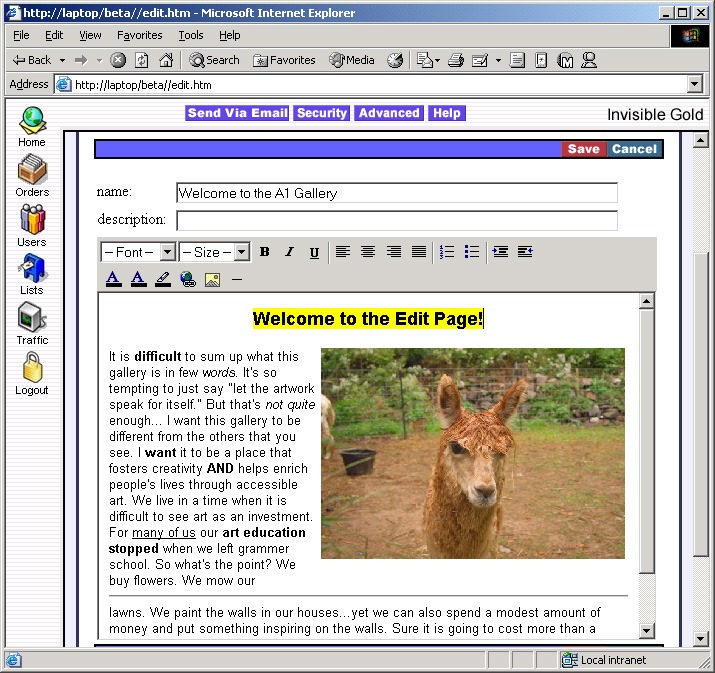Apply highlight with the marker pen icon
The width and height of the screenshot is (715, 673).
coord(163,279)
